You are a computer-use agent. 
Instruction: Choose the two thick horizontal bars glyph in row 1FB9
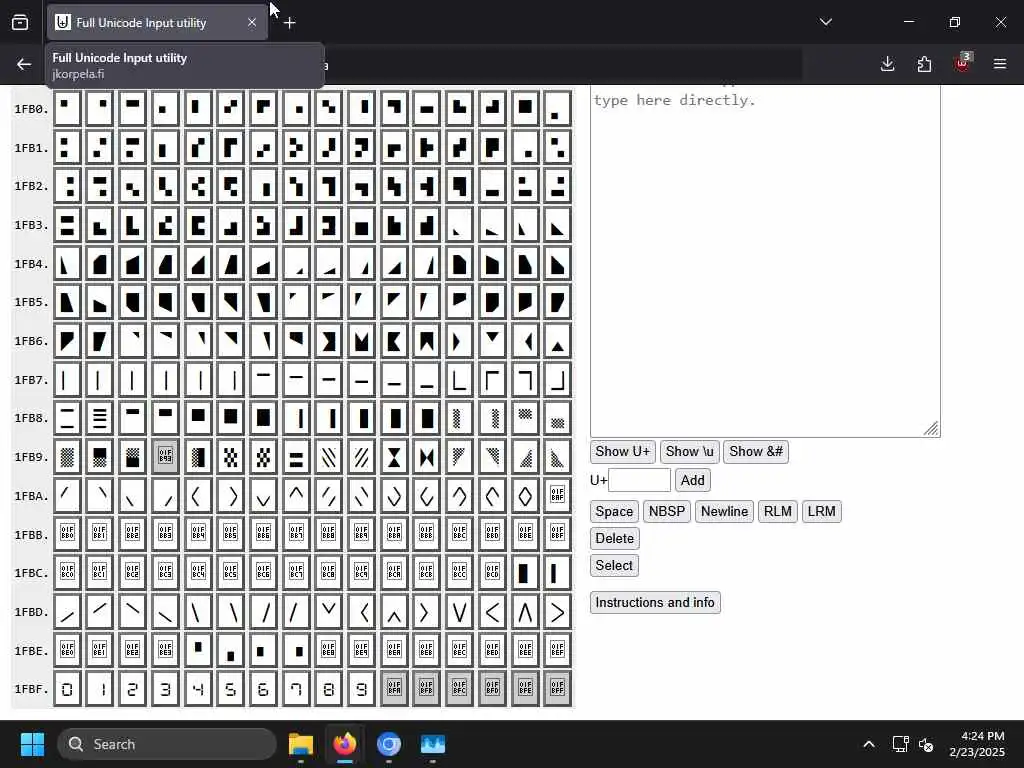click(x=296, y=456)
